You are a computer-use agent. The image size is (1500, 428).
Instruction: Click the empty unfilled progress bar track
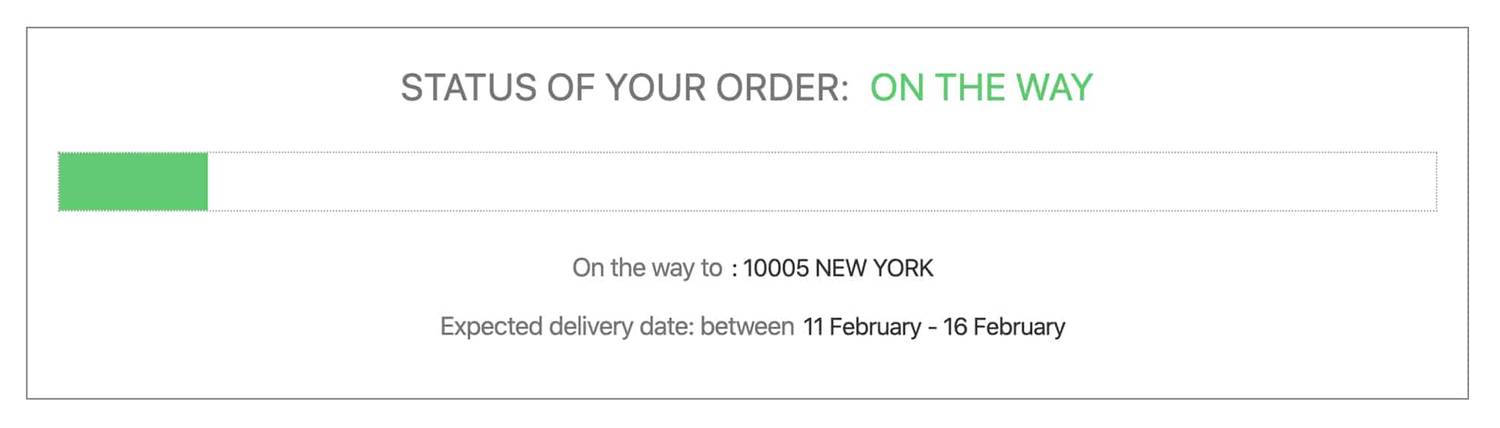[820, 182]
